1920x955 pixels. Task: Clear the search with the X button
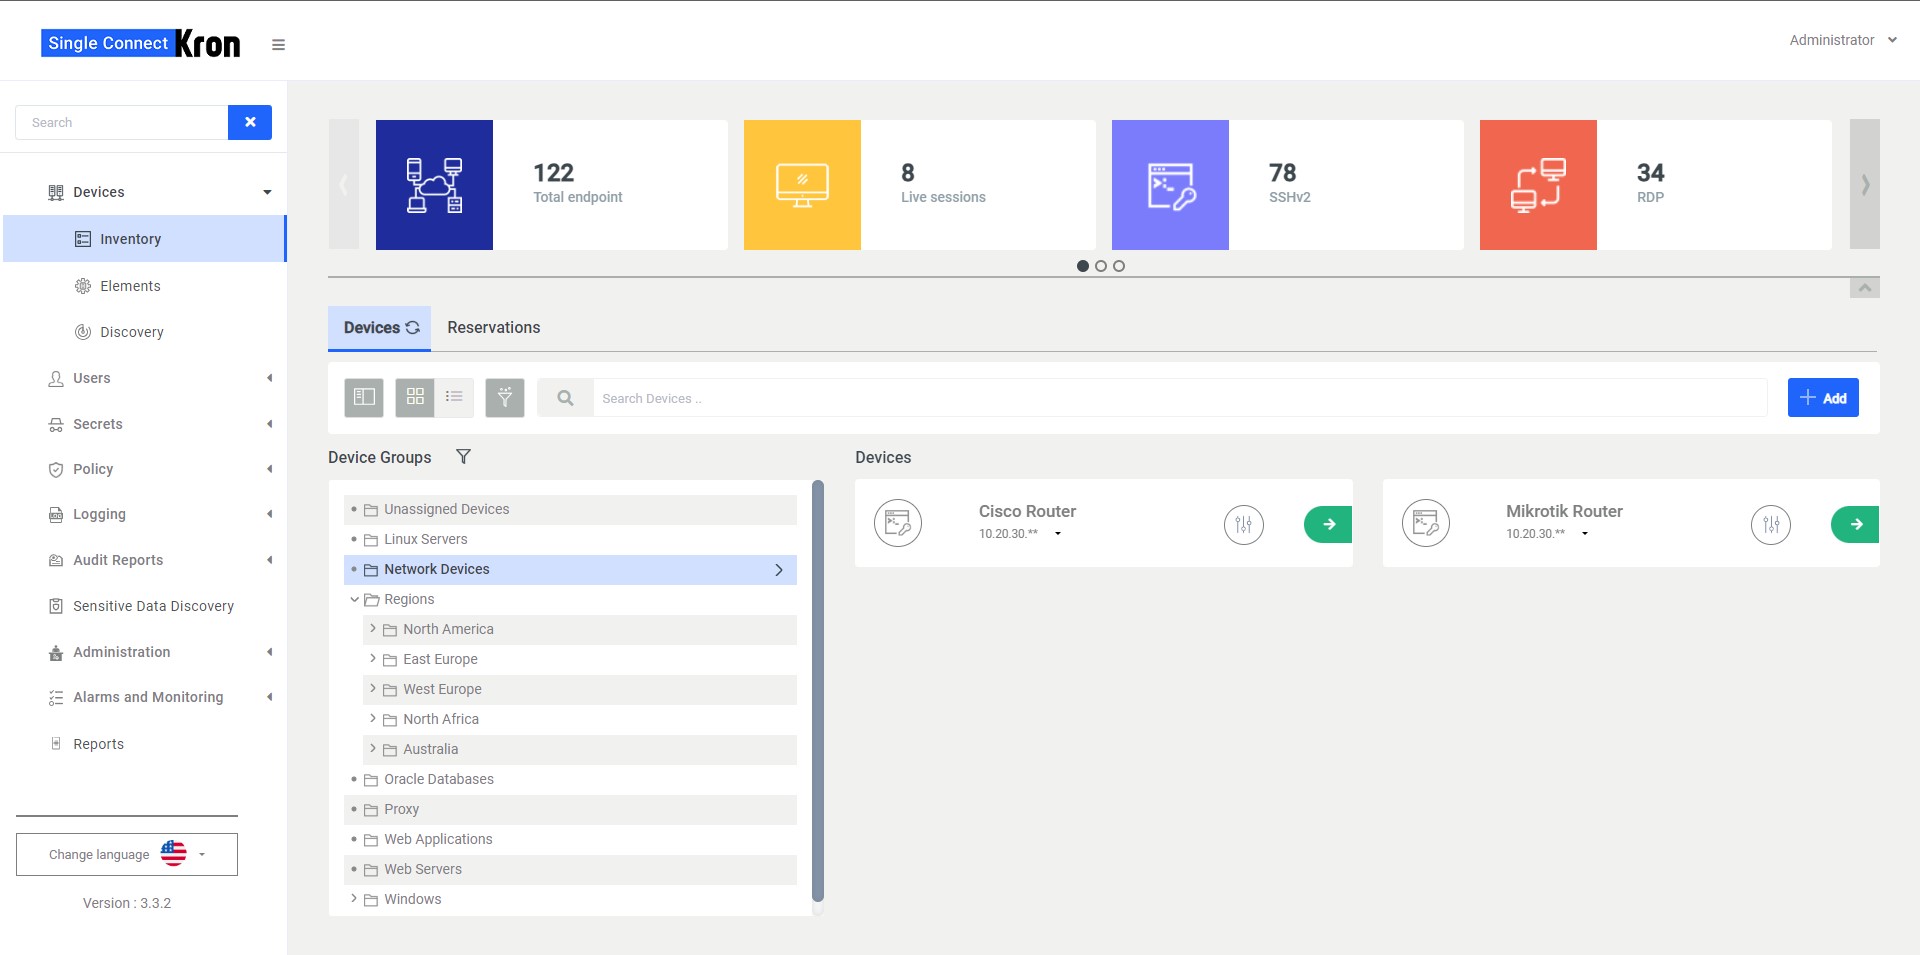(250, 122)
